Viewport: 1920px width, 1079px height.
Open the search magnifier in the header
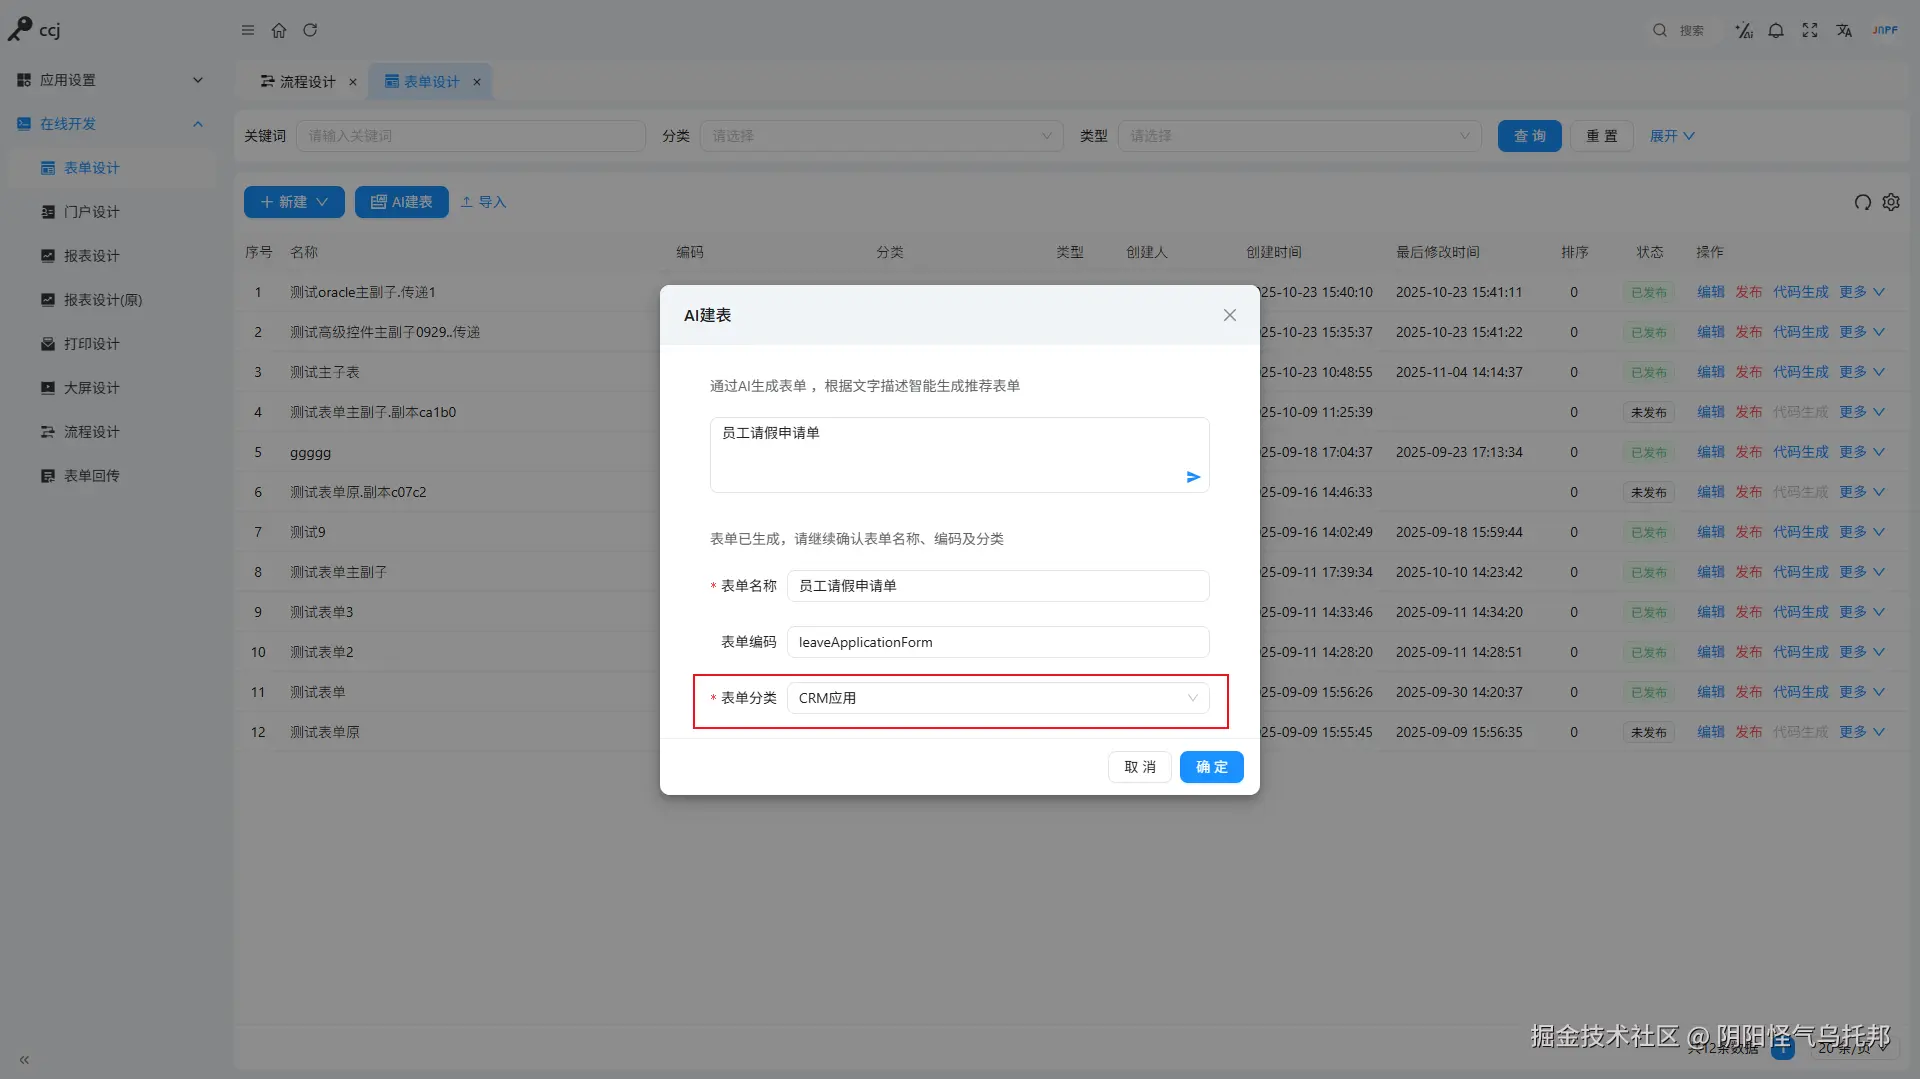point(1660,30)
